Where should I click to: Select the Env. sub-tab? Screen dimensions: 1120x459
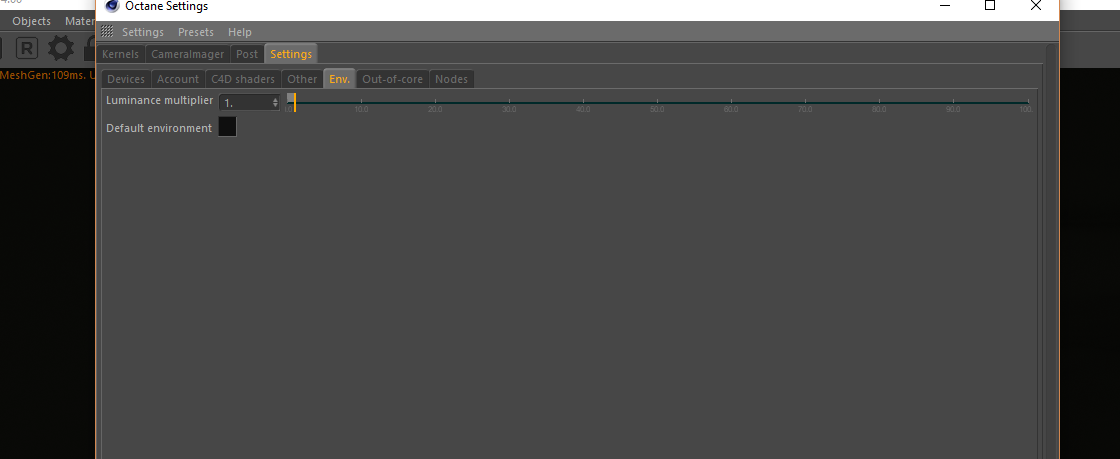click(339, 79)
